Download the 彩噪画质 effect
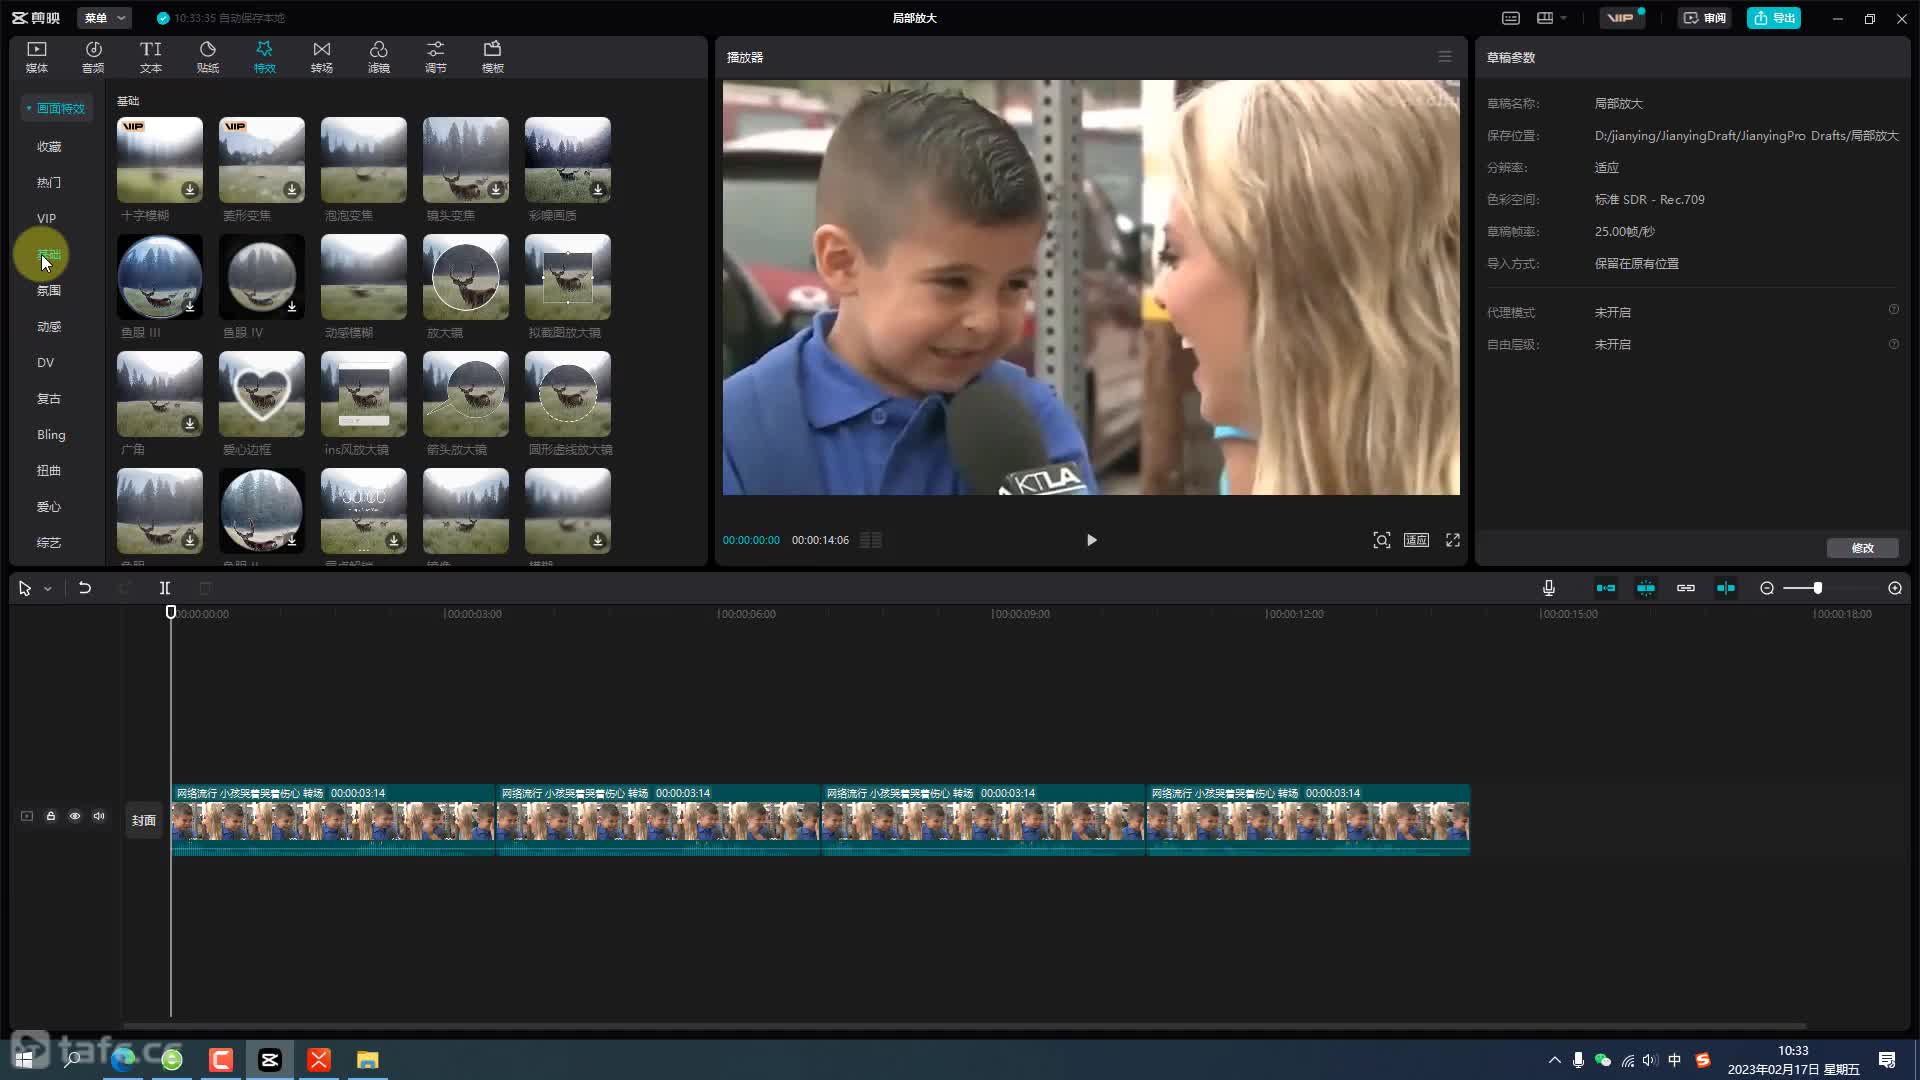 (598, 189)
